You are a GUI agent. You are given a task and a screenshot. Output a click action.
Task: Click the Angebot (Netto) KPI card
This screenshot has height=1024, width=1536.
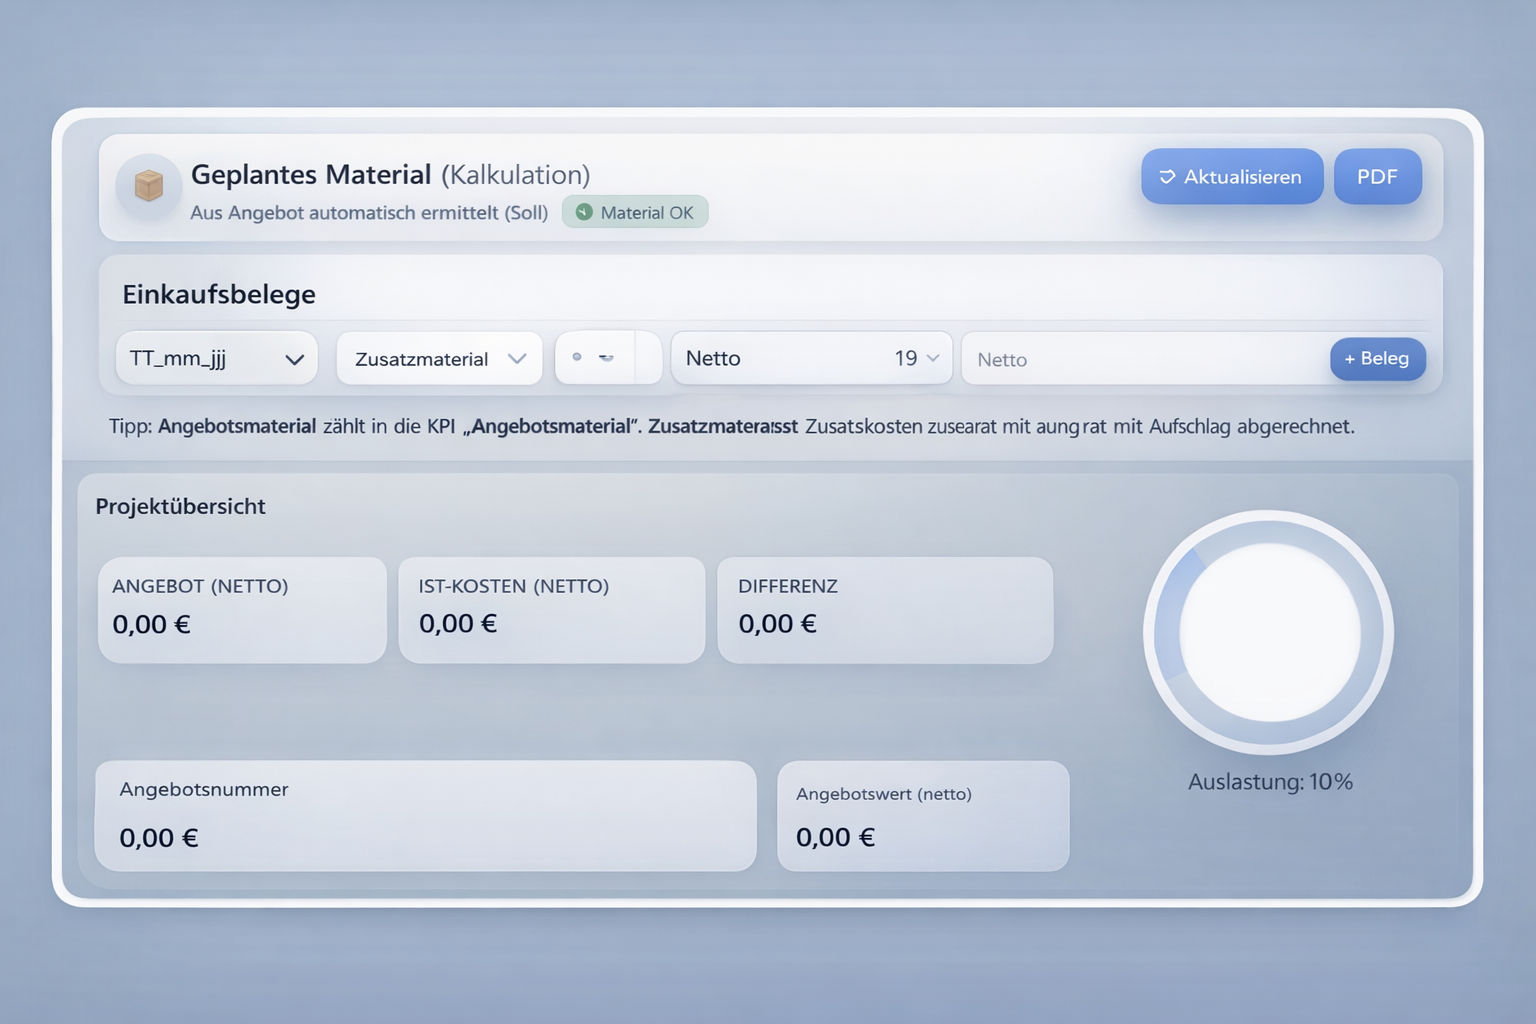pyautogui.click(x=242, y=609)
